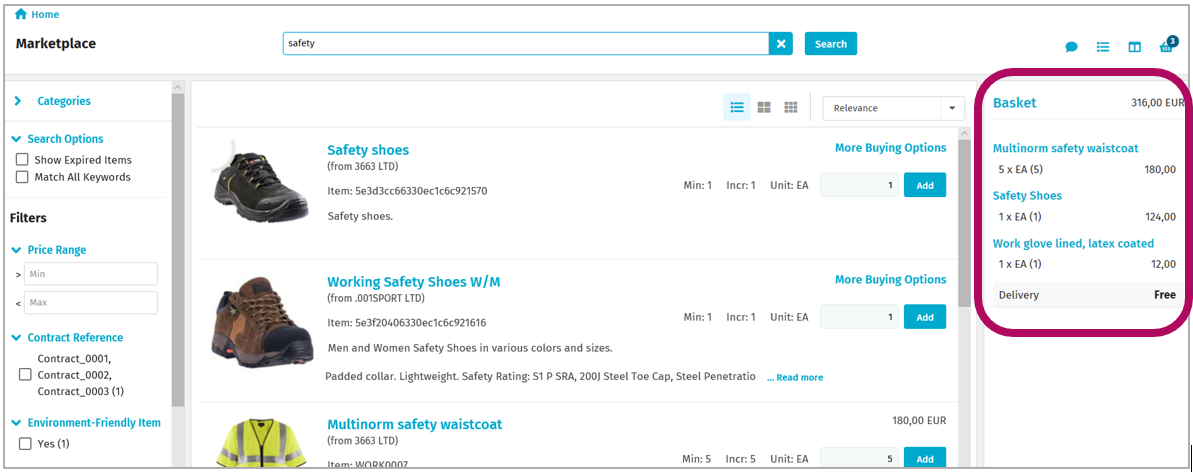Switch to large grid view icon

pyautogui.click(x=765, y=108)
